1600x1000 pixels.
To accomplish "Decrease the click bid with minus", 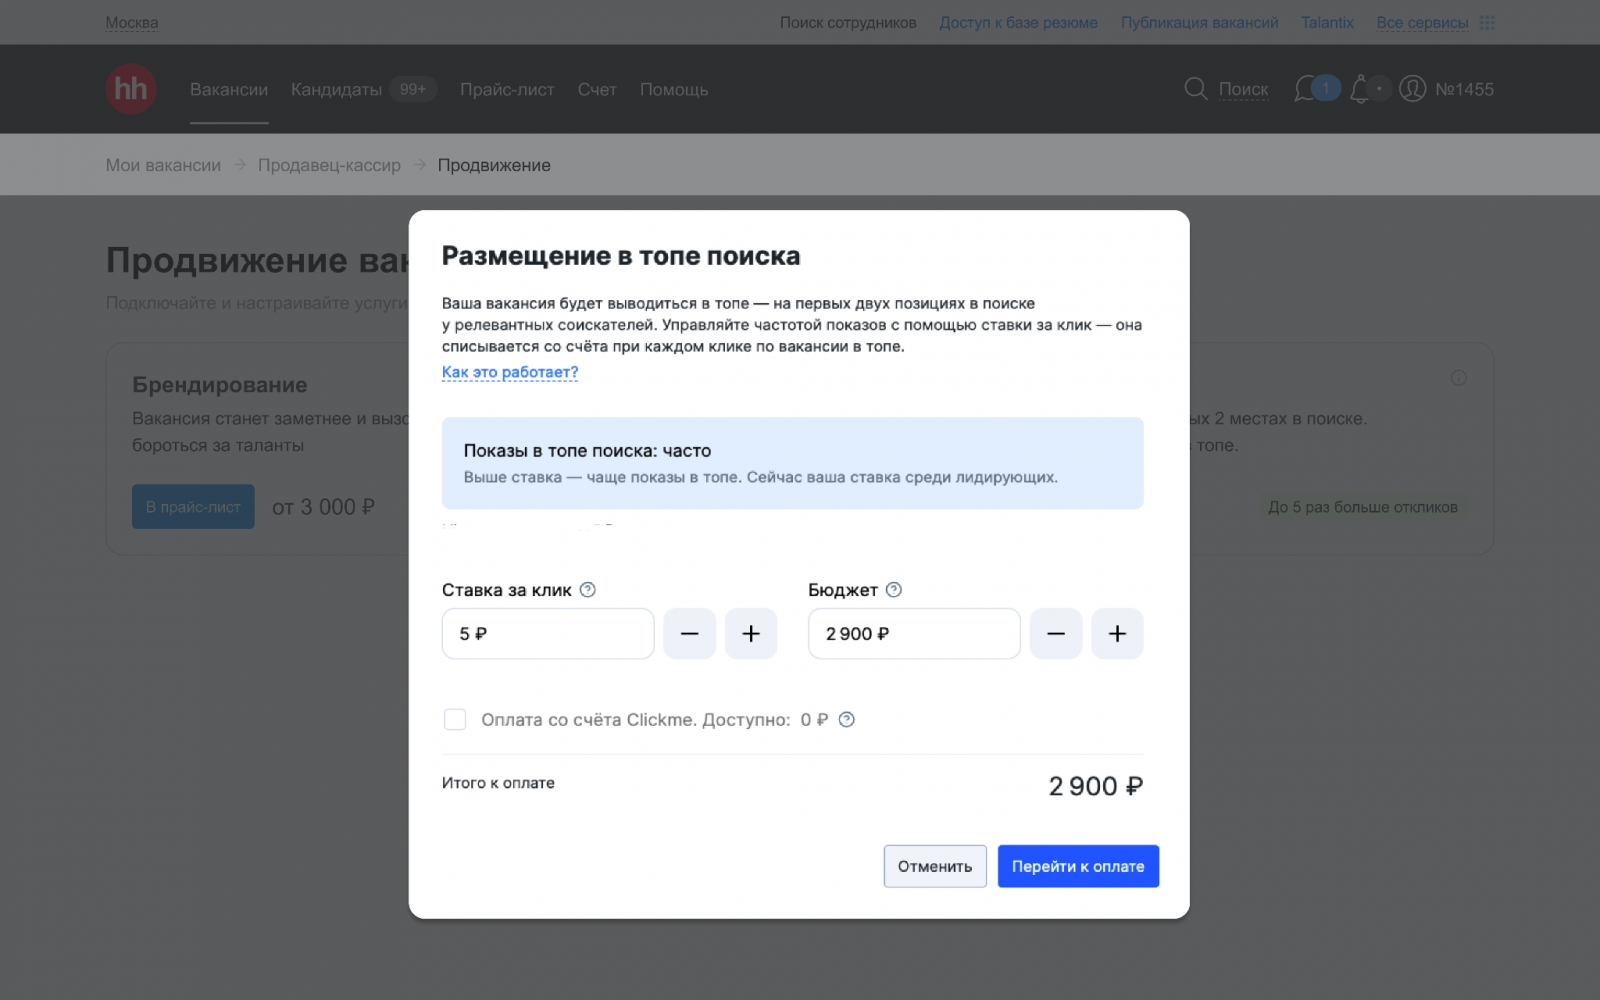I will point(689,634).
